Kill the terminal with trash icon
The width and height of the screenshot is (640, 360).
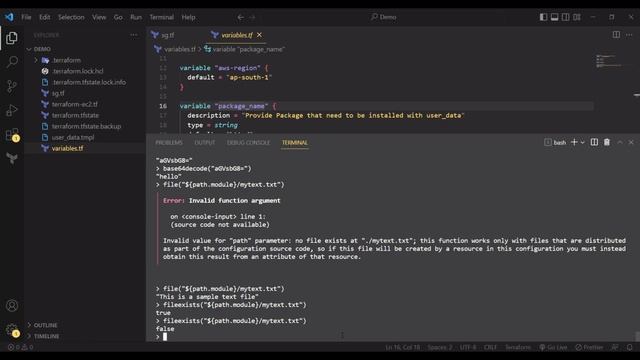[607, 142]
